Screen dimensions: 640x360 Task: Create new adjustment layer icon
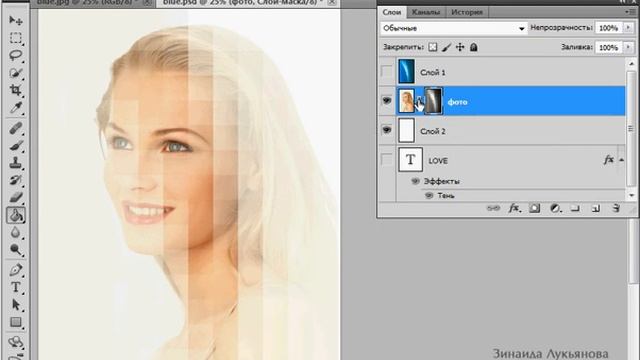click(555, 209)
